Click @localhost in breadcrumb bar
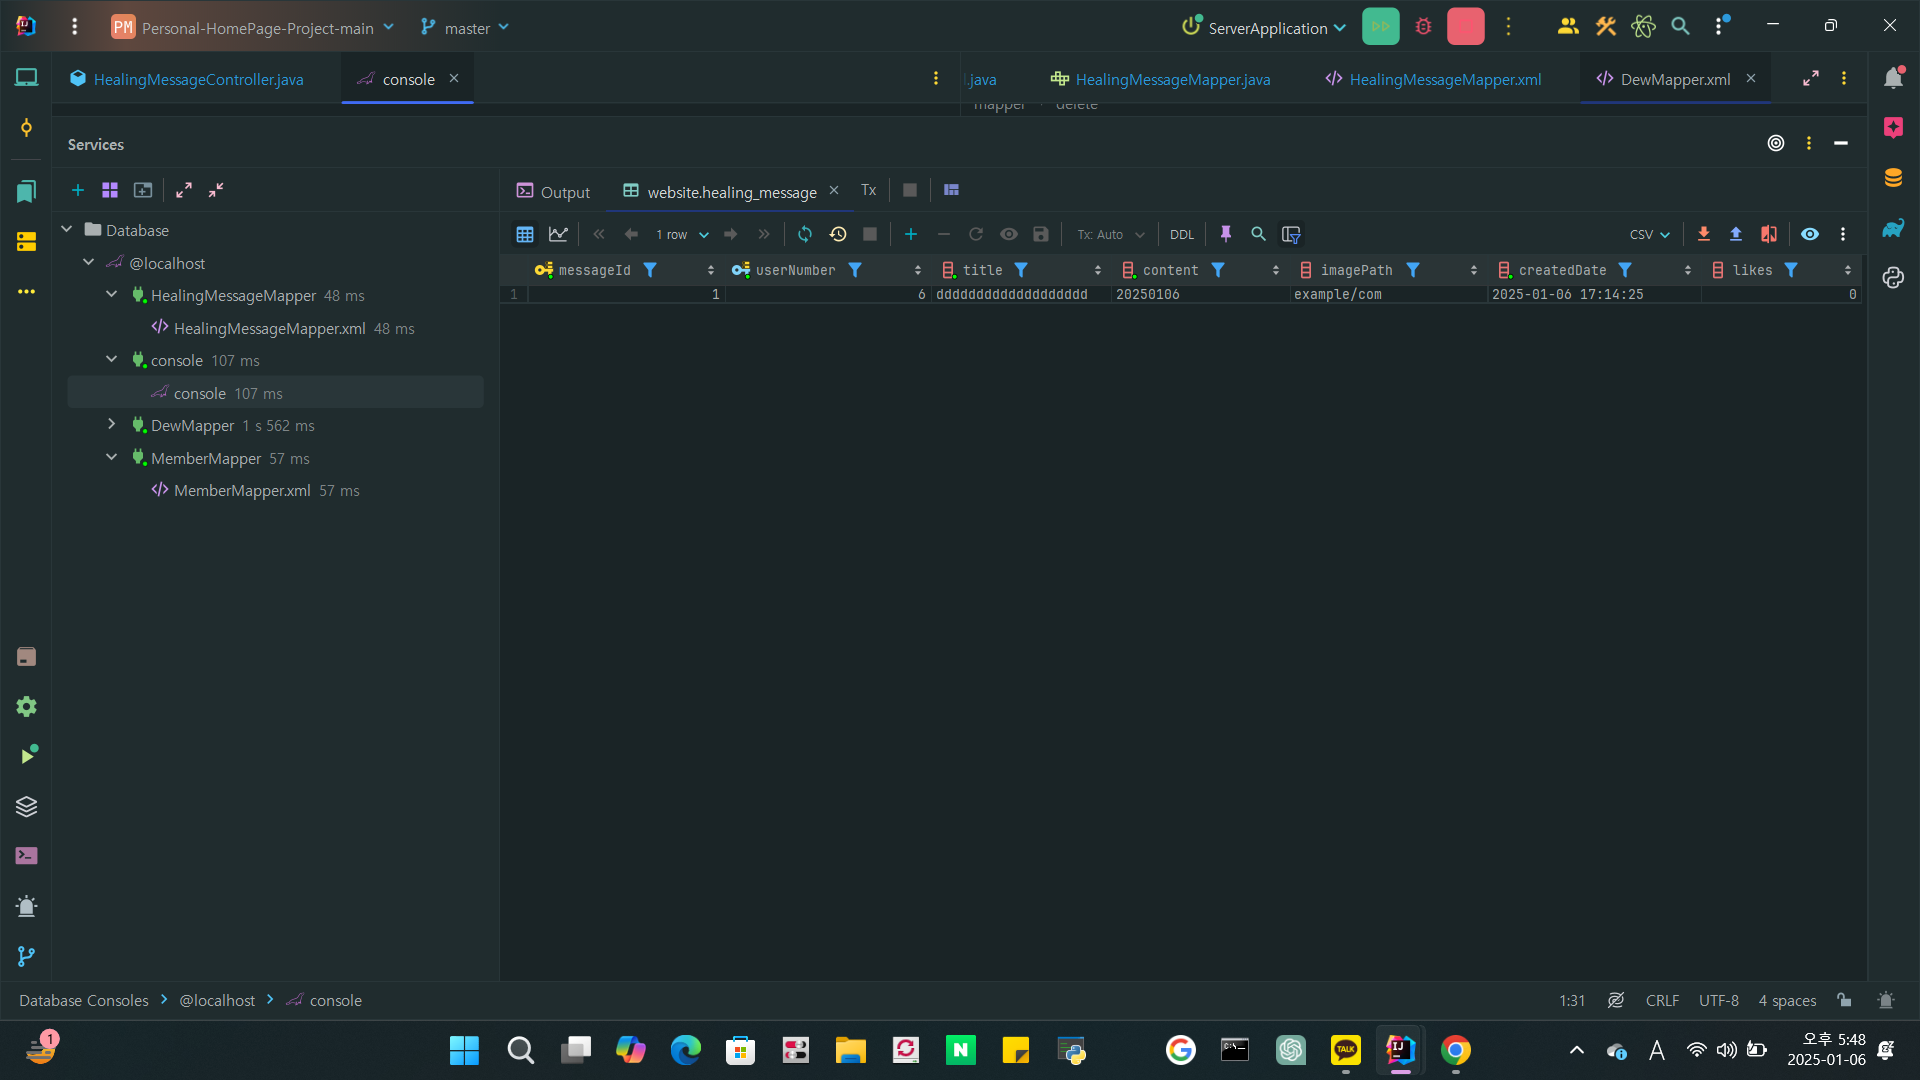The width and height of the screenshot is (1920, 1080). [217, 1000]
